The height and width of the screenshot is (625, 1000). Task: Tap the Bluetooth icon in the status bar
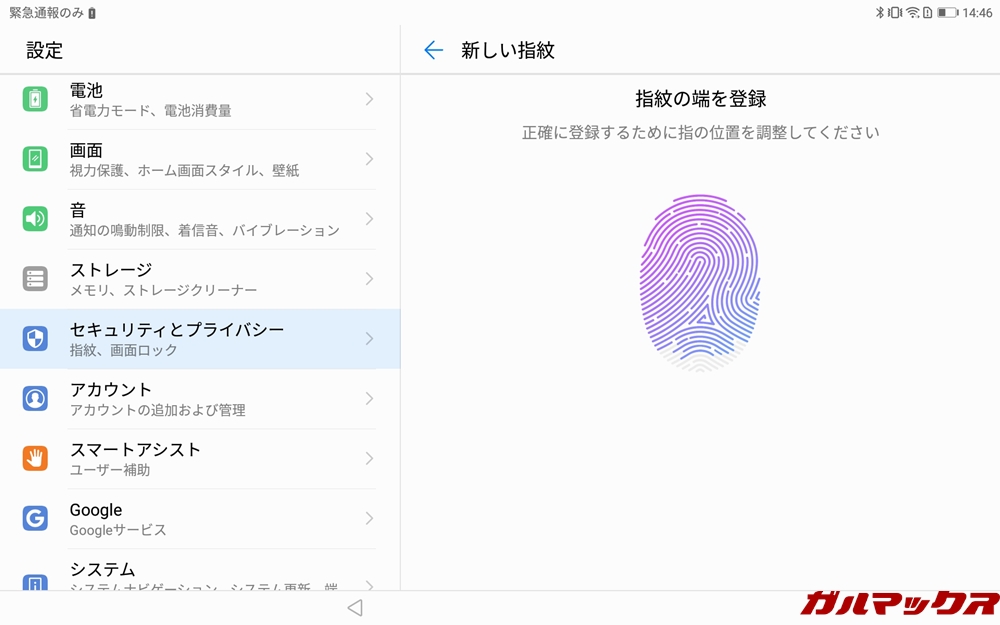(882, 11)
